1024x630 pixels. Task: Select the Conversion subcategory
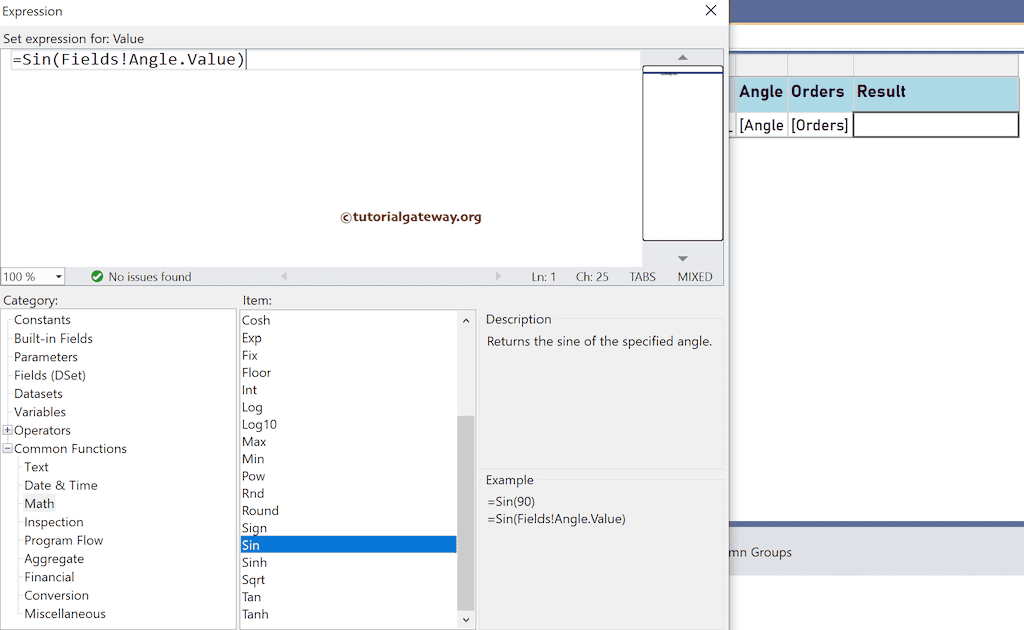click(x=56, y=595)
